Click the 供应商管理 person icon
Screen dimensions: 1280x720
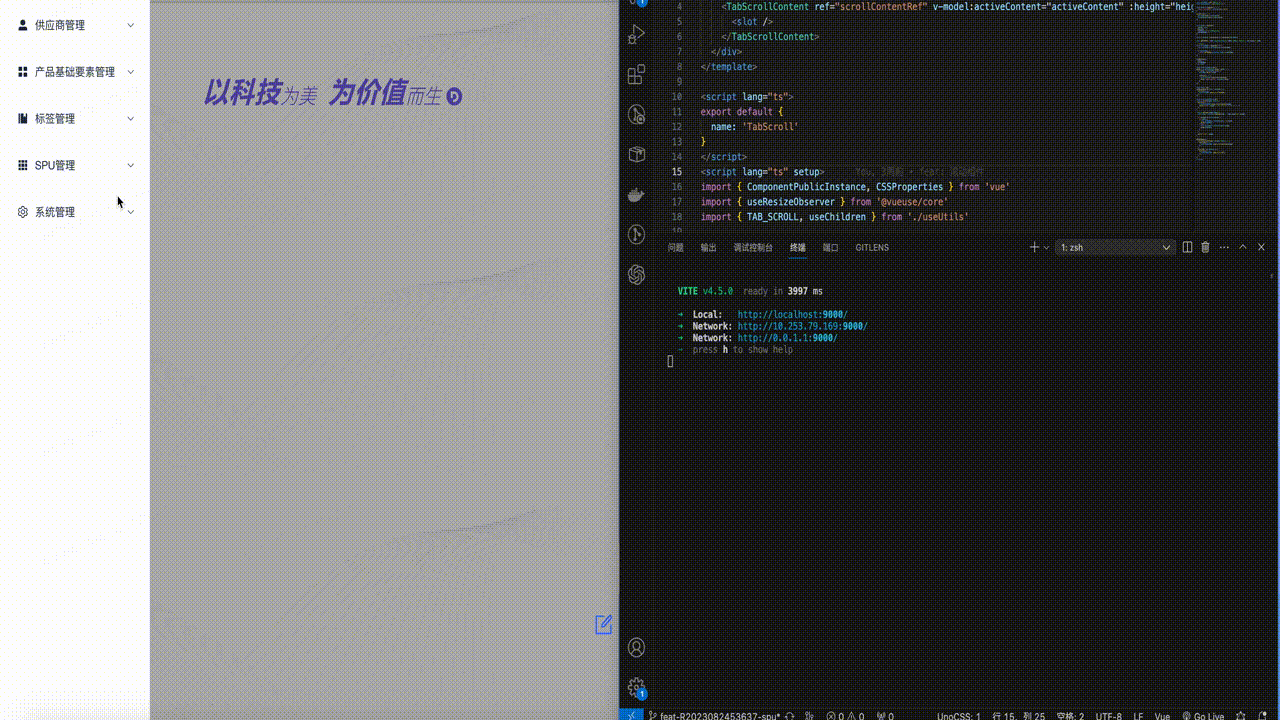23,25
